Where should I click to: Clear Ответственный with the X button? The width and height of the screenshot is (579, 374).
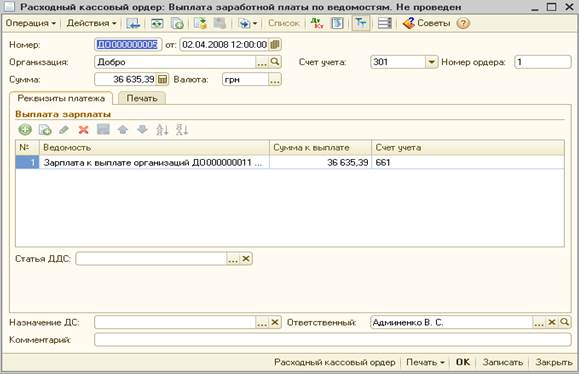click(552, 322)
